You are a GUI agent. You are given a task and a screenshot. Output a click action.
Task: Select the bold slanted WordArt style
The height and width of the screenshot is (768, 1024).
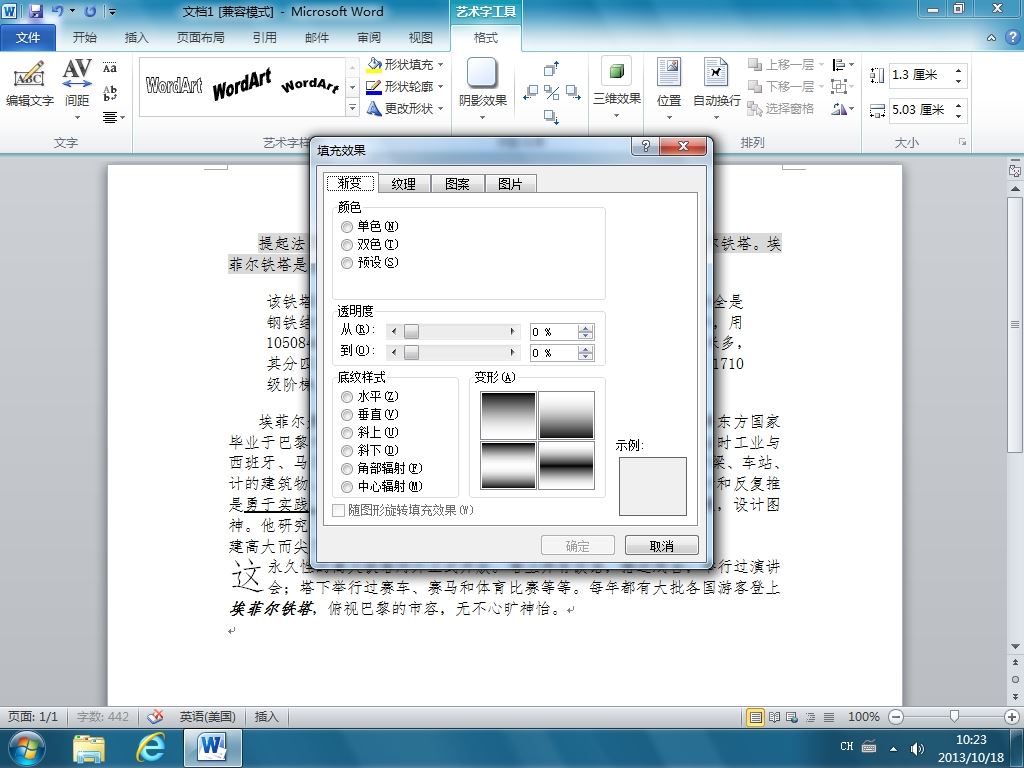point(242,85)
